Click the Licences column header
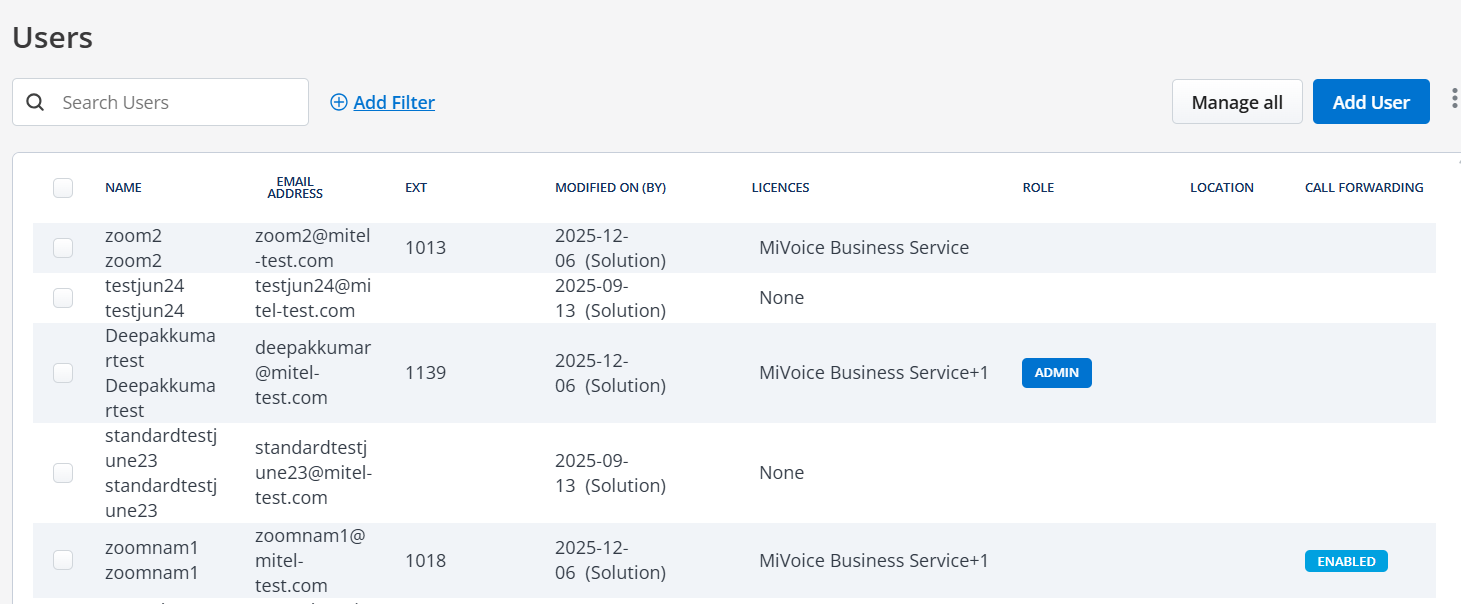The width and height of the screenshot is (1461, 604). (x=780, y=188)
